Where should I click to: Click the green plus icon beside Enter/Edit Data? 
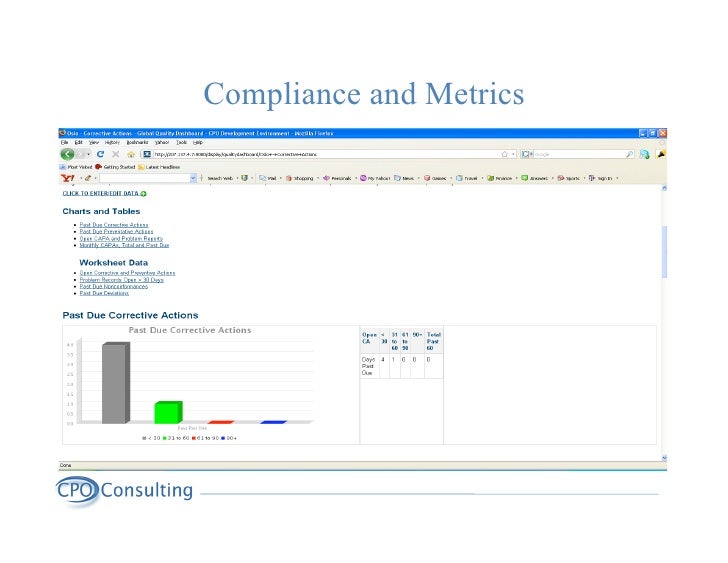pos(143,194)
